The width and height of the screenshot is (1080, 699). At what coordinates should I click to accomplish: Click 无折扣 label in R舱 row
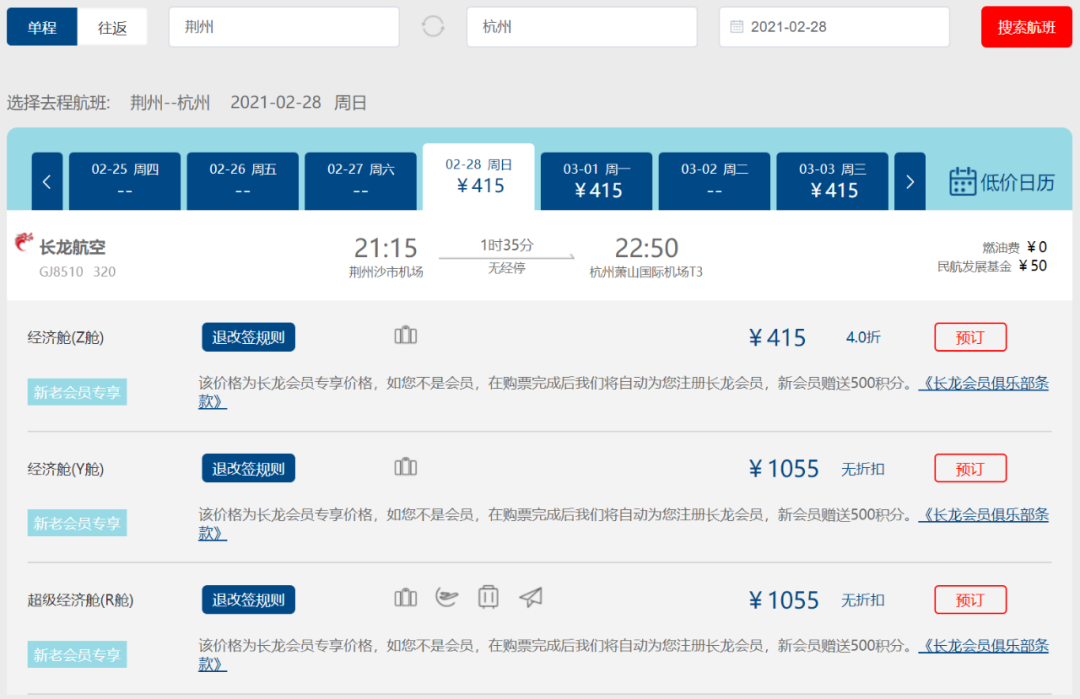pyautogui.click(x=863, y=600)
